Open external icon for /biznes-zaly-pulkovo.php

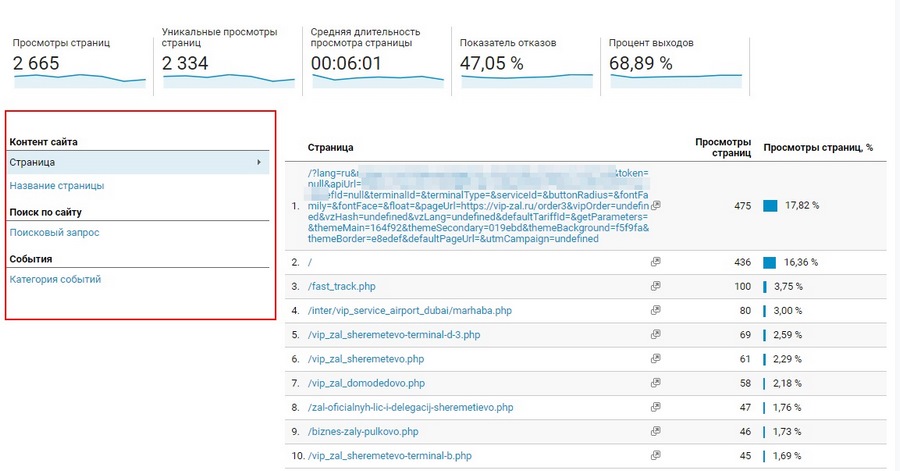click(655, 431)
